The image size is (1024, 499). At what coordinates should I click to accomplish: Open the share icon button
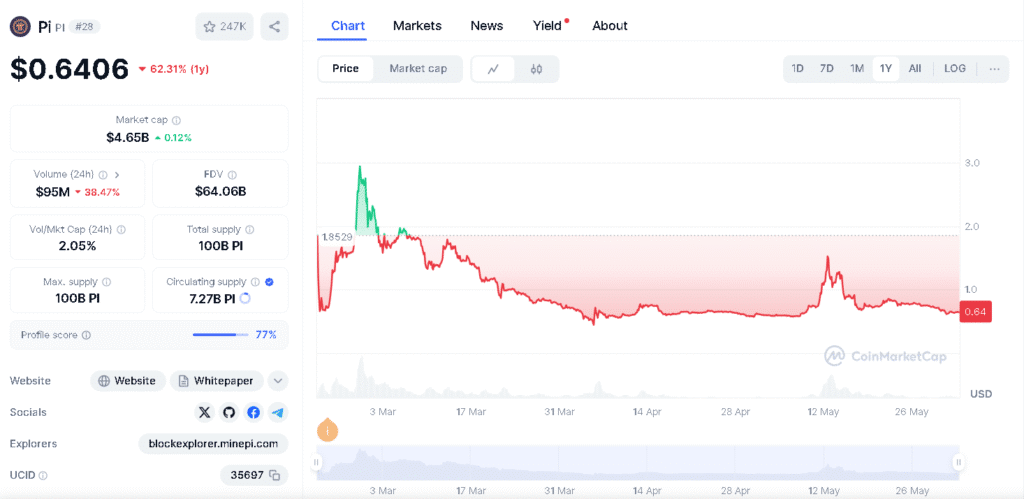click(x=274, y=27)
